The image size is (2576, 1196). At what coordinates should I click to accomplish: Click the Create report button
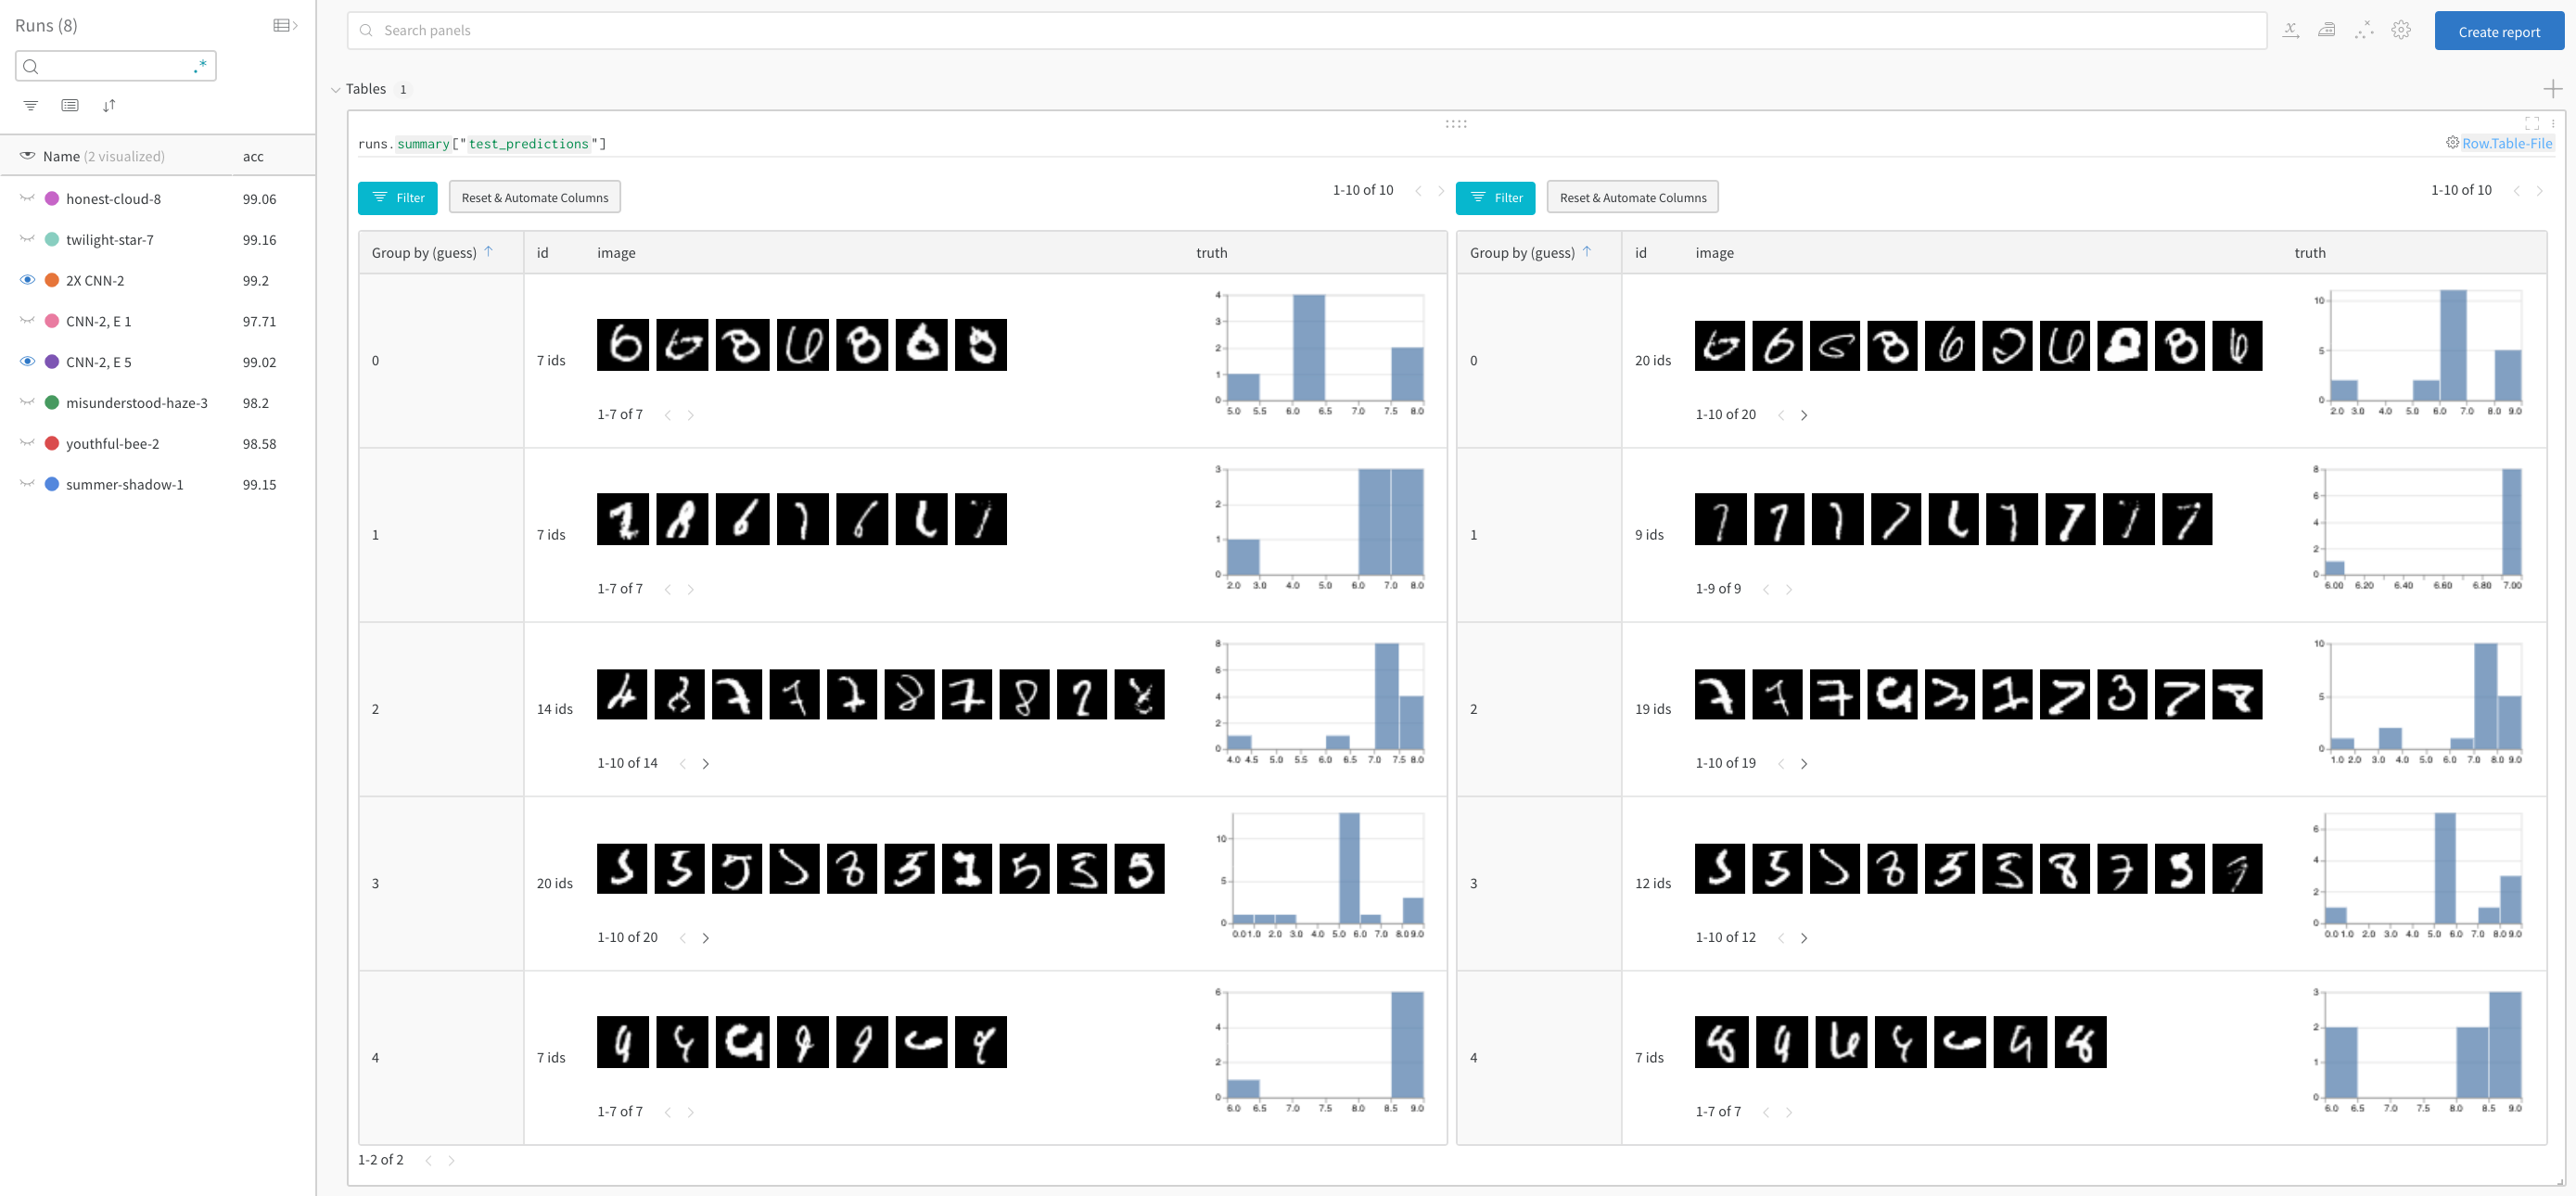pyautogui.click(x=2498, y=31)
